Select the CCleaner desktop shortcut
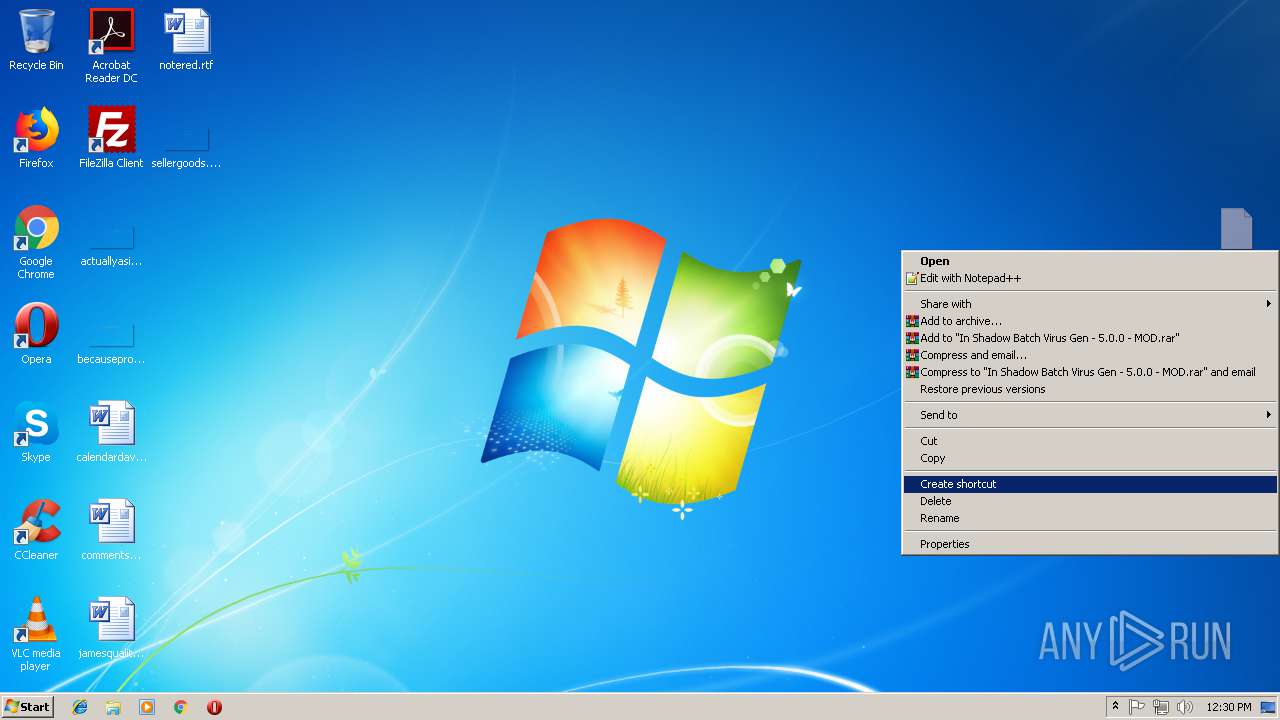The width and height of the screenshot is (1280, 720). (36, 530)
